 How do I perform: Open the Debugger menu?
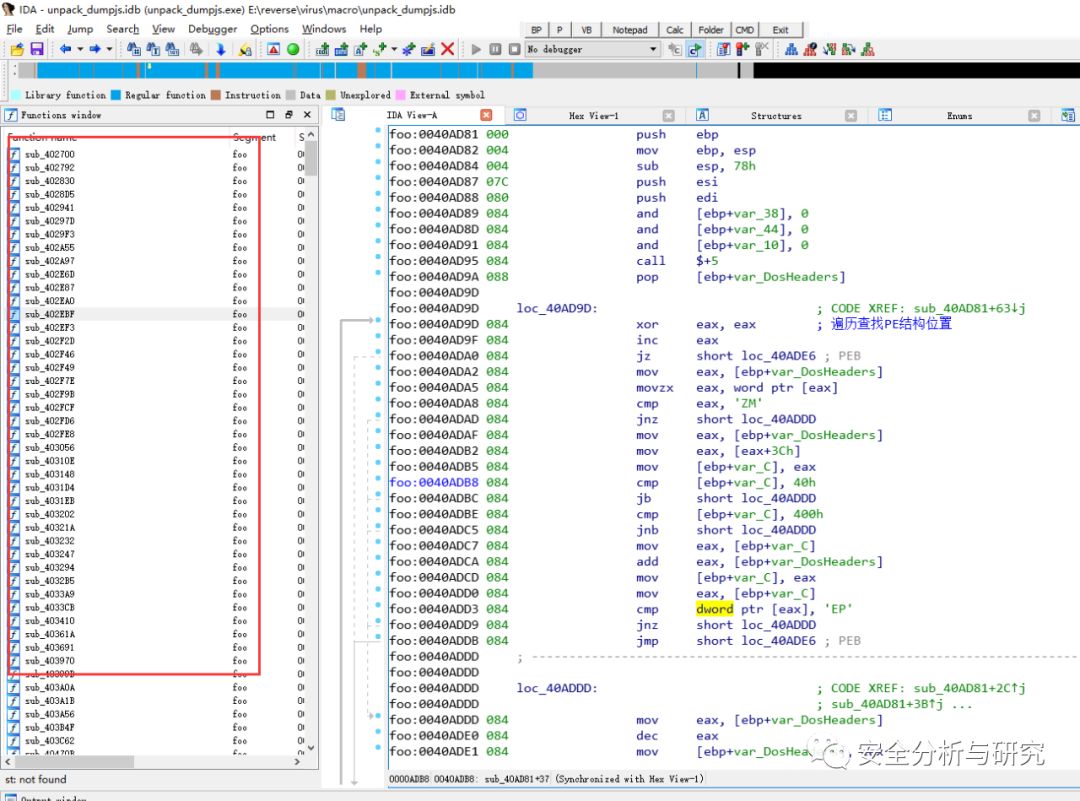(212, 29)
